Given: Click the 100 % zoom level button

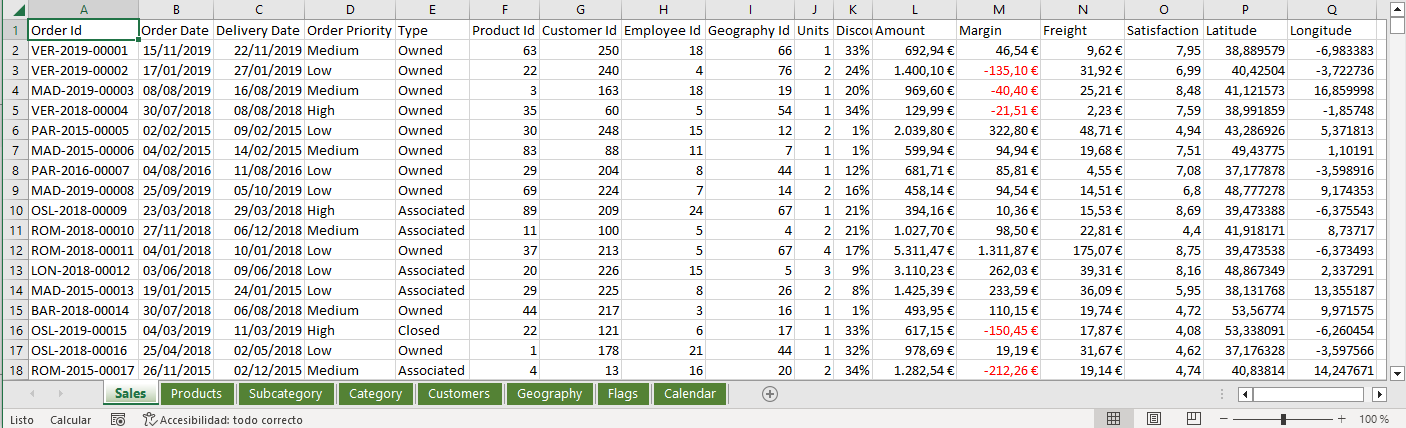Looking at the screenshot, I should (x=1374, y=420).
